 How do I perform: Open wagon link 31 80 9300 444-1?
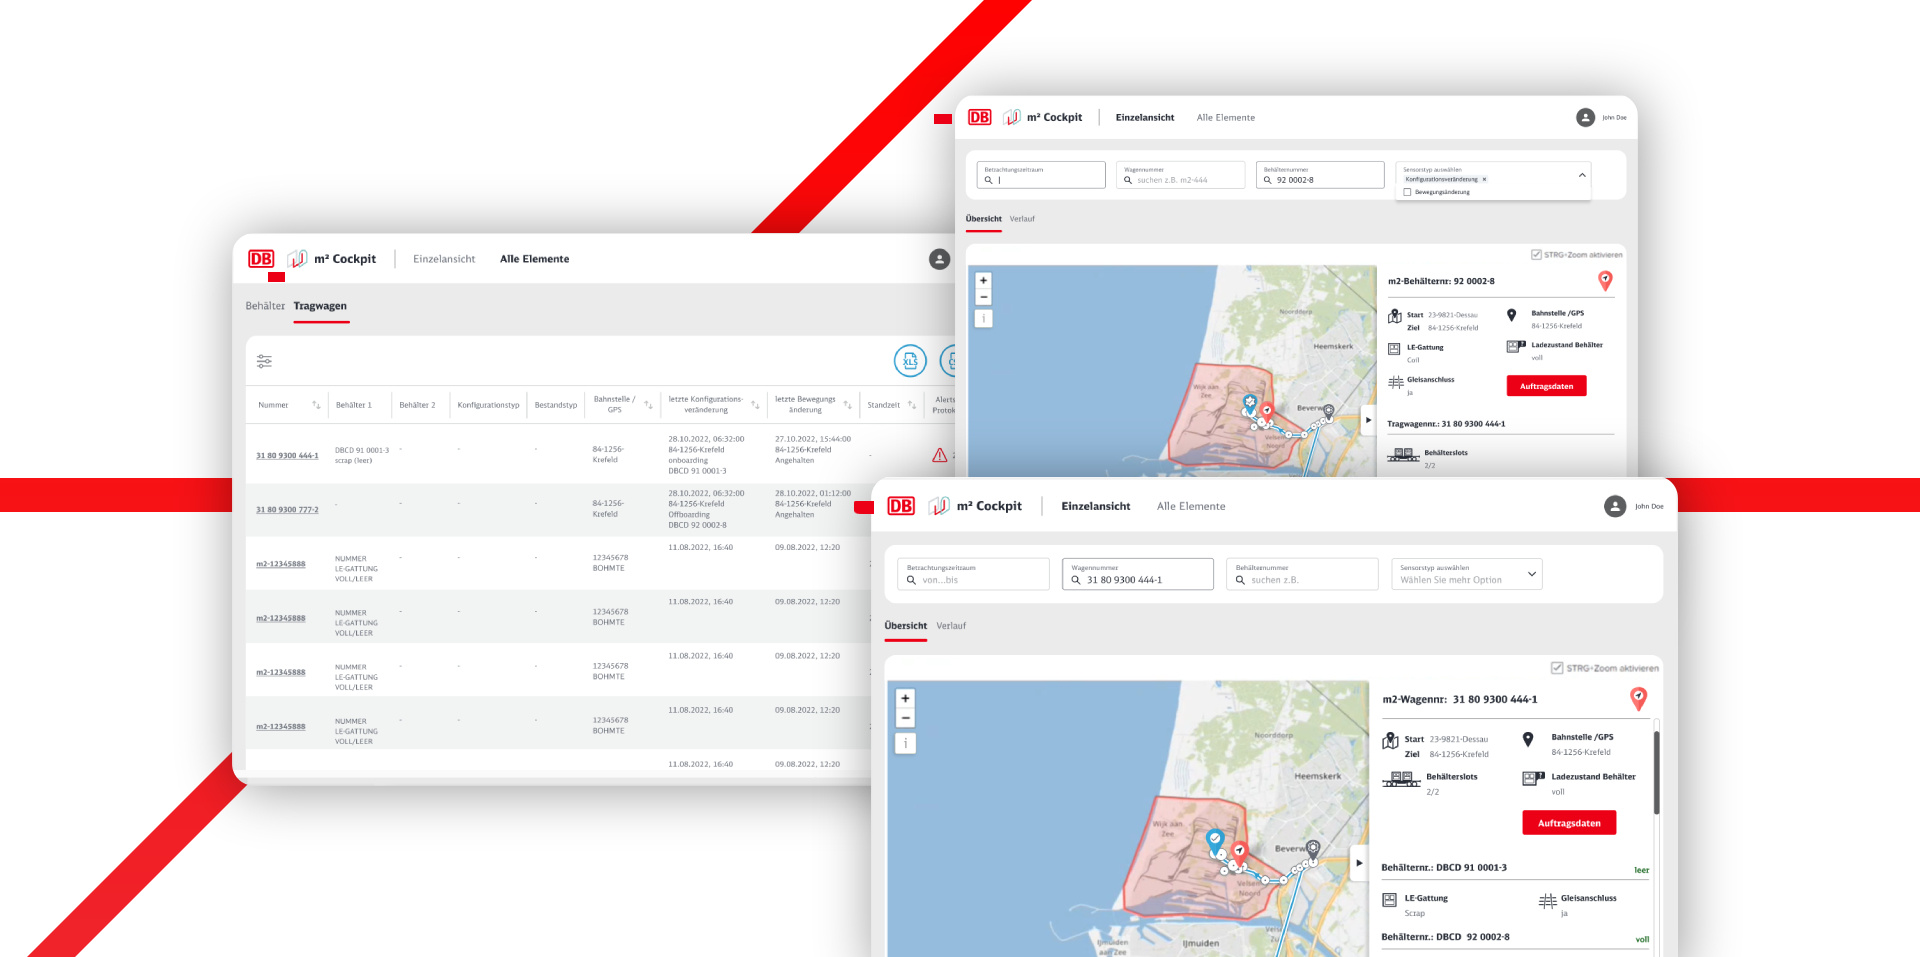click(287, 455)
